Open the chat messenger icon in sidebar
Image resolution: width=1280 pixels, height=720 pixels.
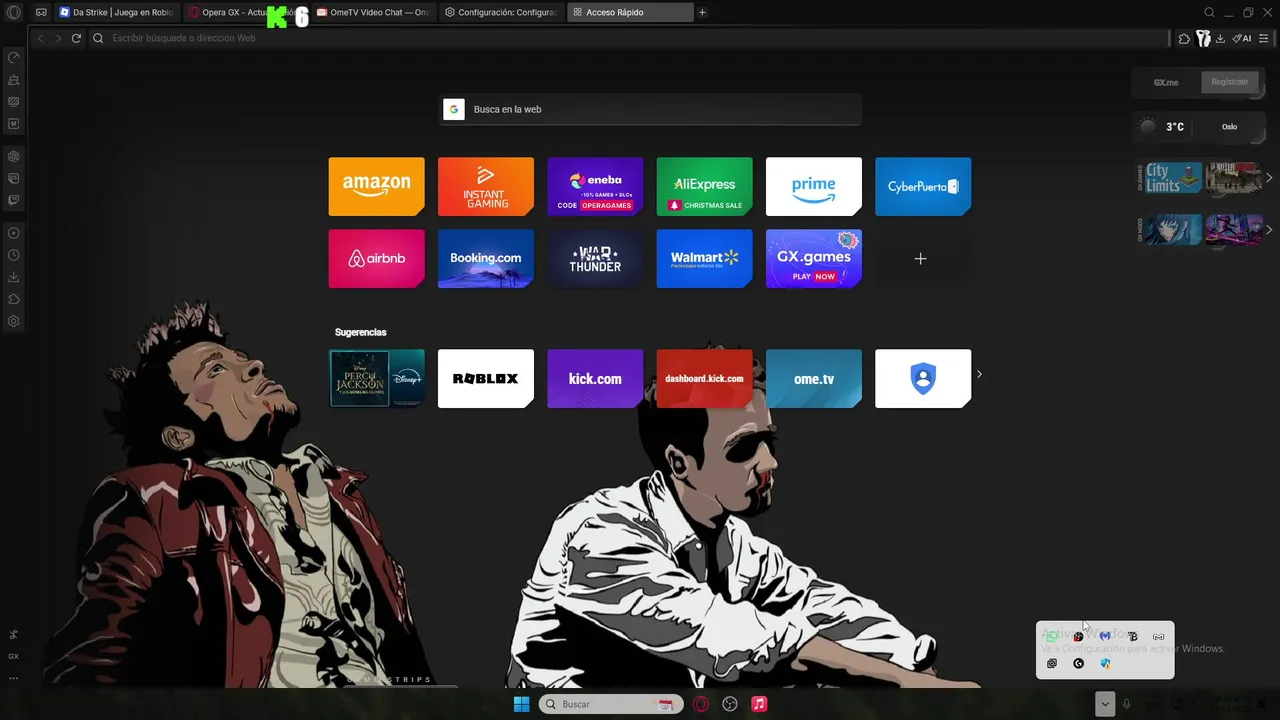pyautogui.click(x=14, y=178)
